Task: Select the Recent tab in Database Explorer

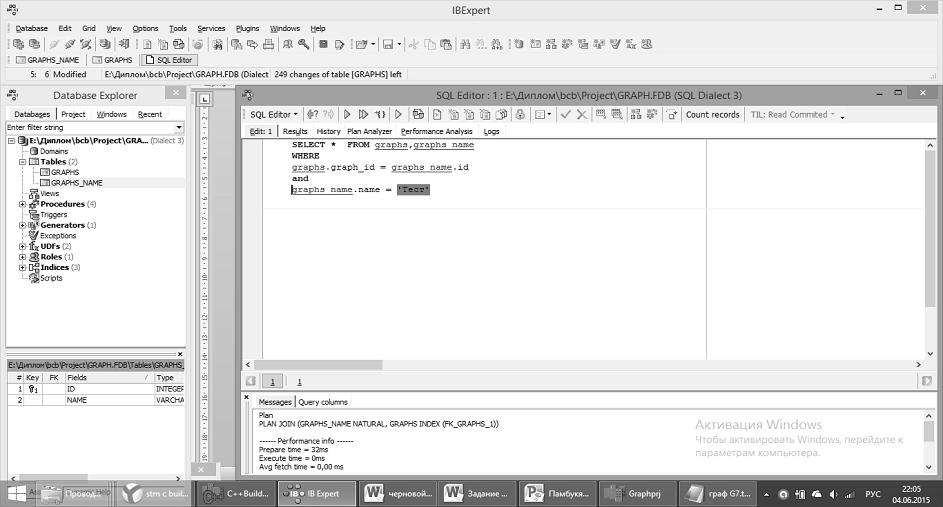Action: tap(150, 114)
